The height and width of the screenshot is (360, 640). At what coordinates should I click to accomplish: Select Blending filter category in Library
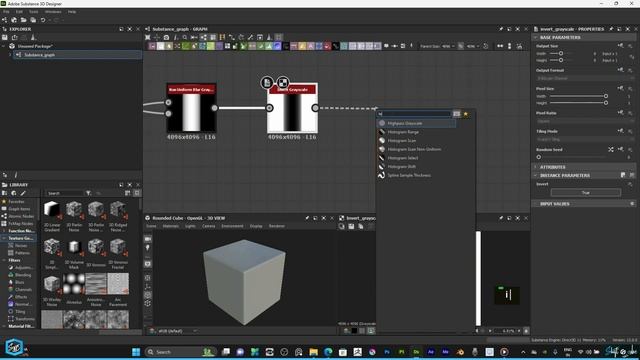click(23, 275)
